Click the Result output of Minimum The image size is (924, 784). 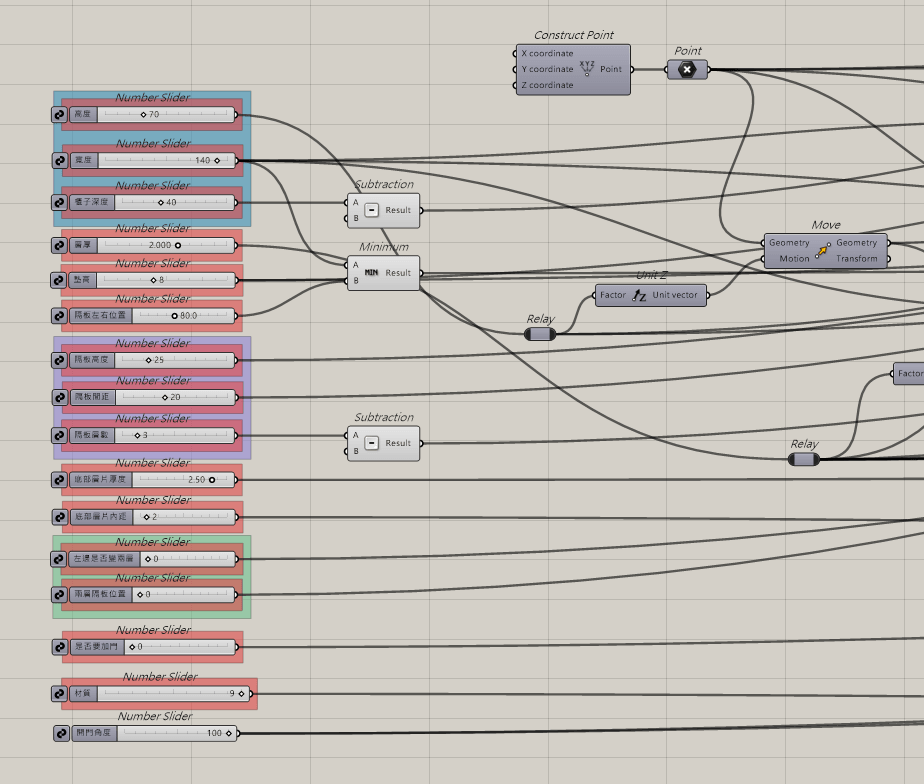398,273
